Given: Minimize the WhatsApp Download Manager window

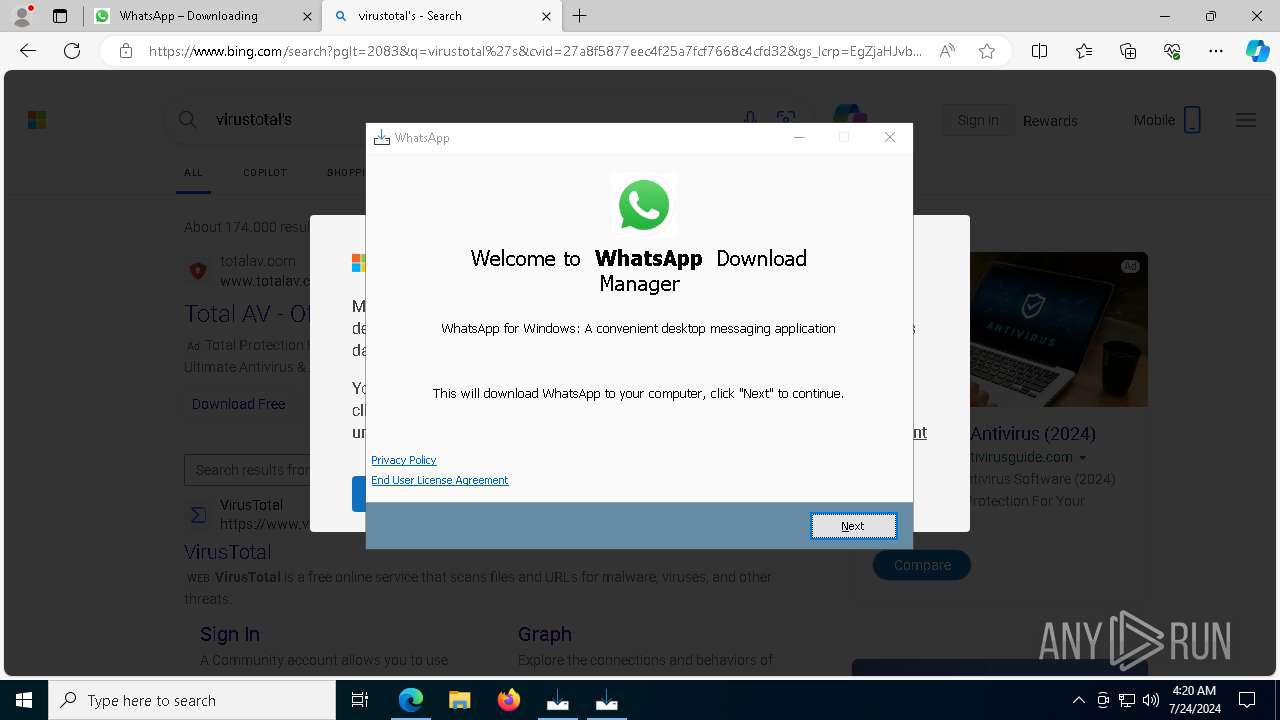Looking at the screenshot, I should [x=799, y=138].
